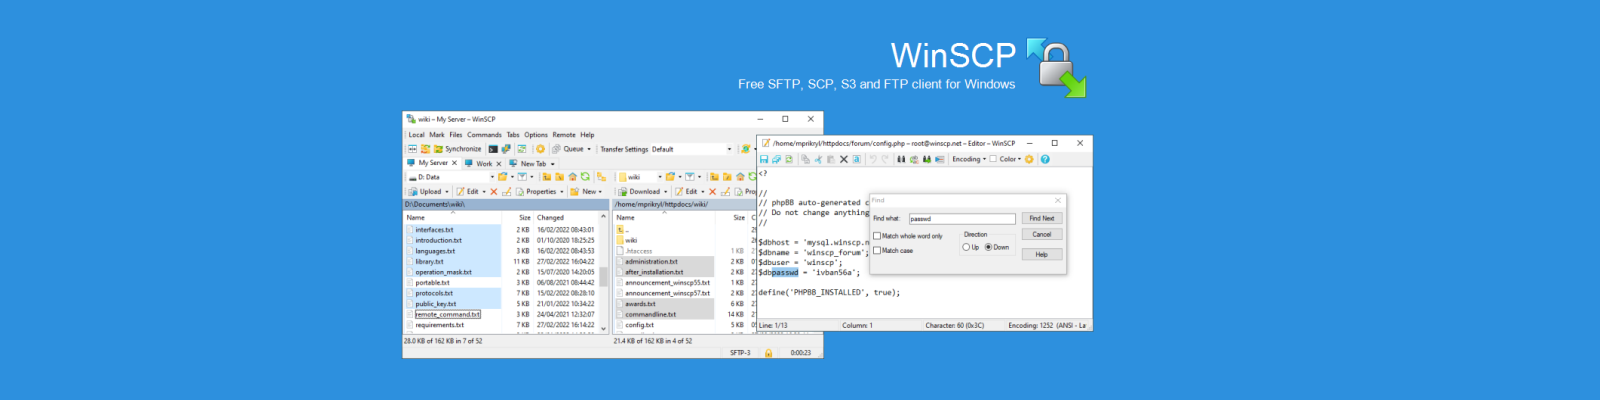The image size is (1600, 400).
Task: Enable Match whole word only checkbox
Action: point(877,236)
